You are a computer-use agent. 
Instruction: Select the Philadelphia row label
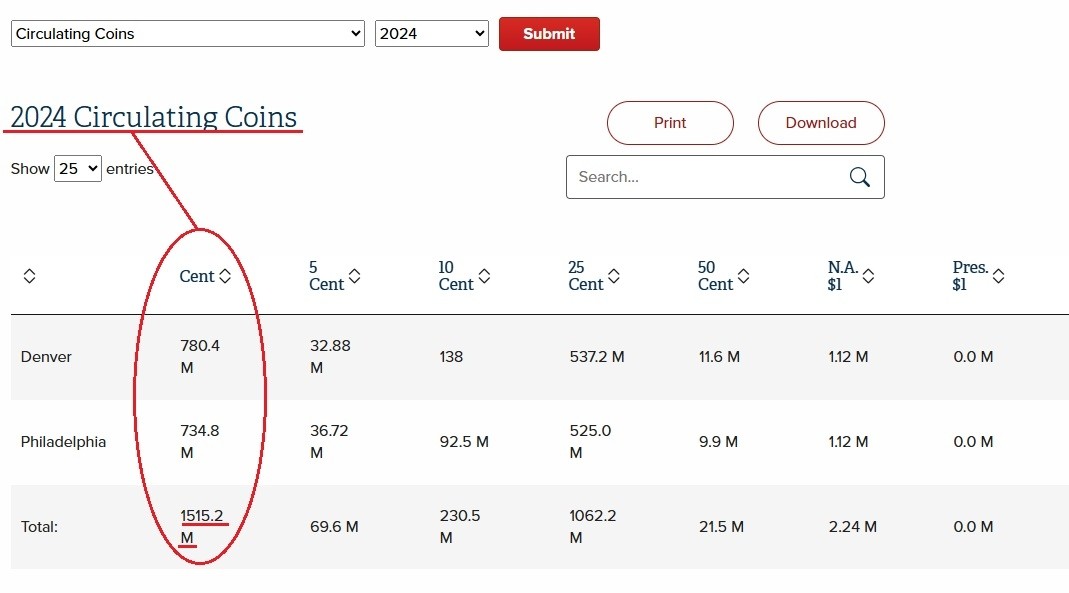coord(63,442)
